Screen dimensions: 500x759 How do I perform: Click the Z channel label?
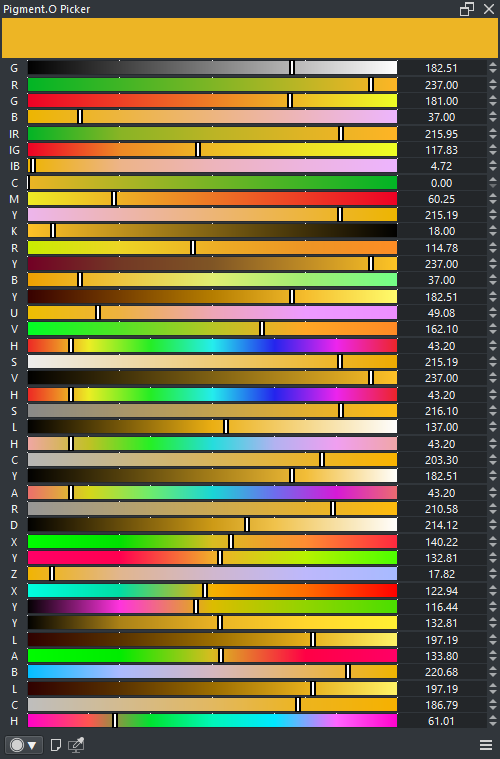(x=14, y=574)
